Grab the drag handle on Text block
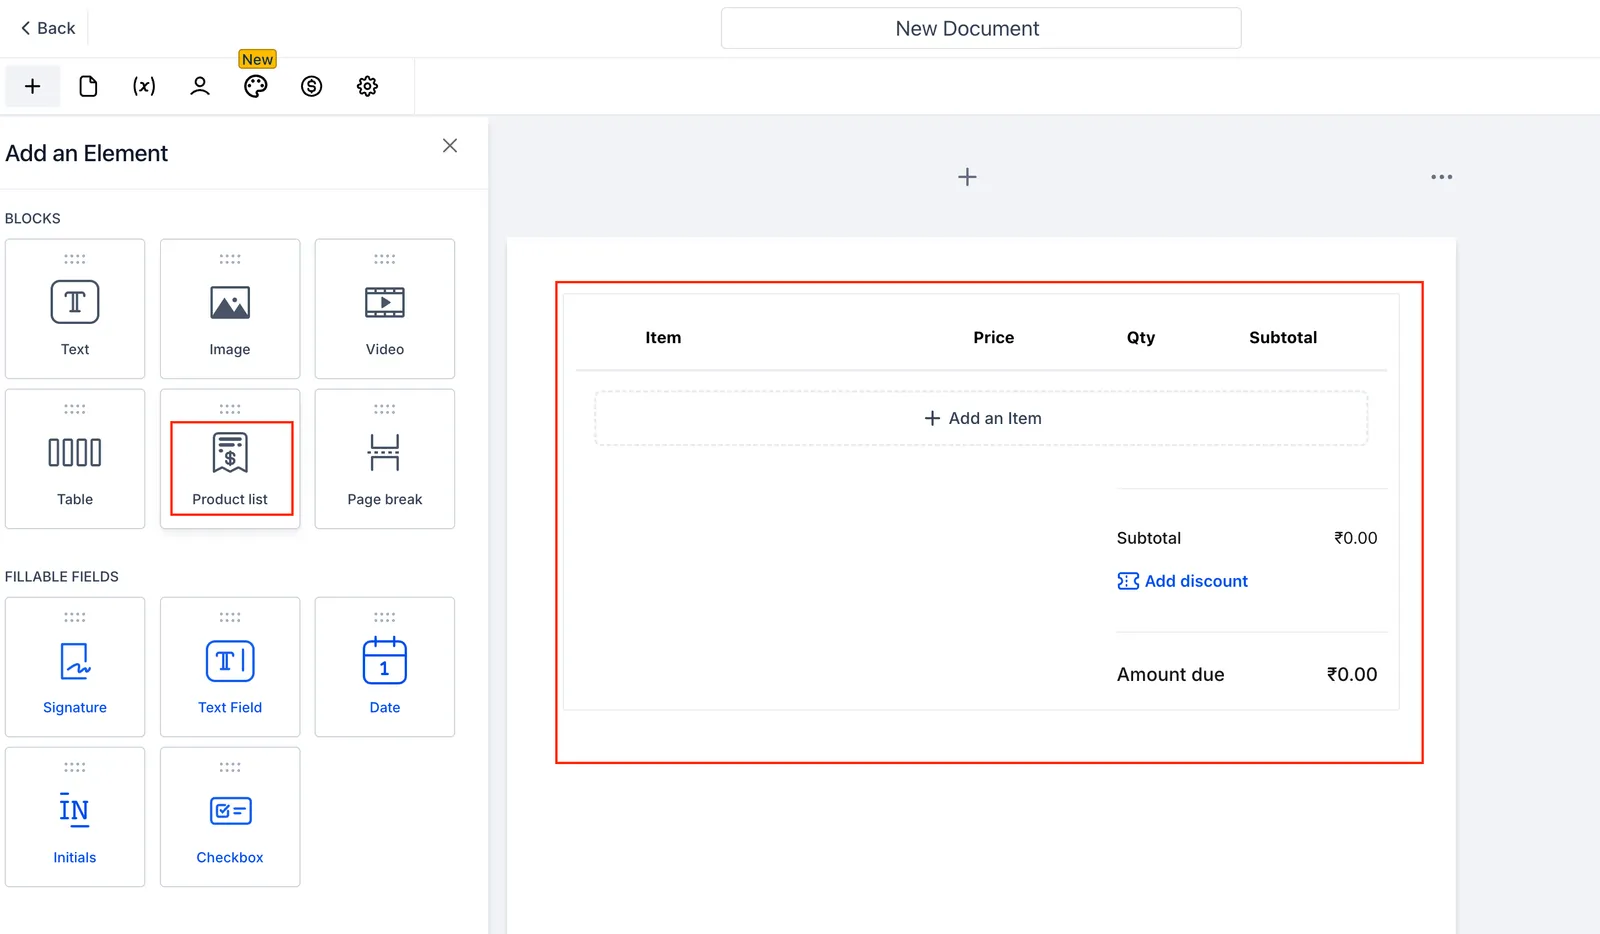1600x934 pixels. point(75,259)
